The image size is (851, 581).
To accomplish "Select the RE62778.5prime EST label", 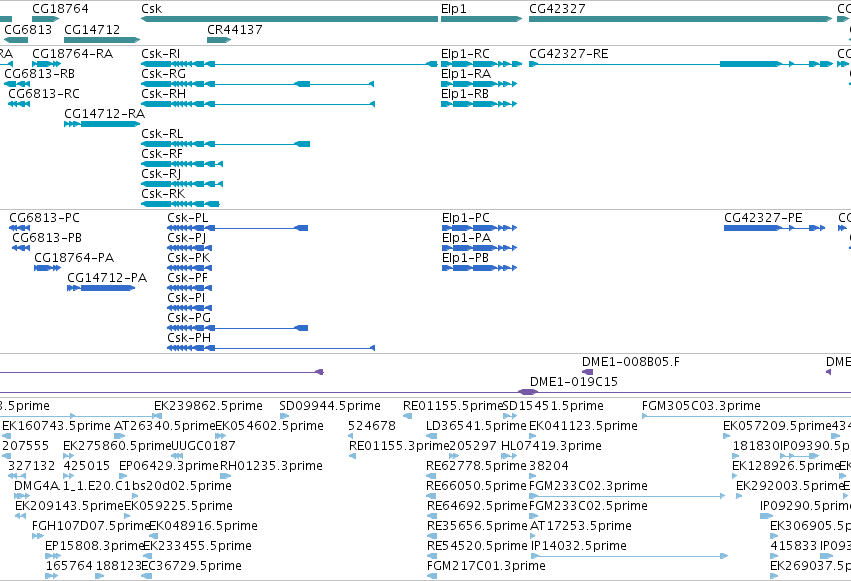I will [477, 466].
